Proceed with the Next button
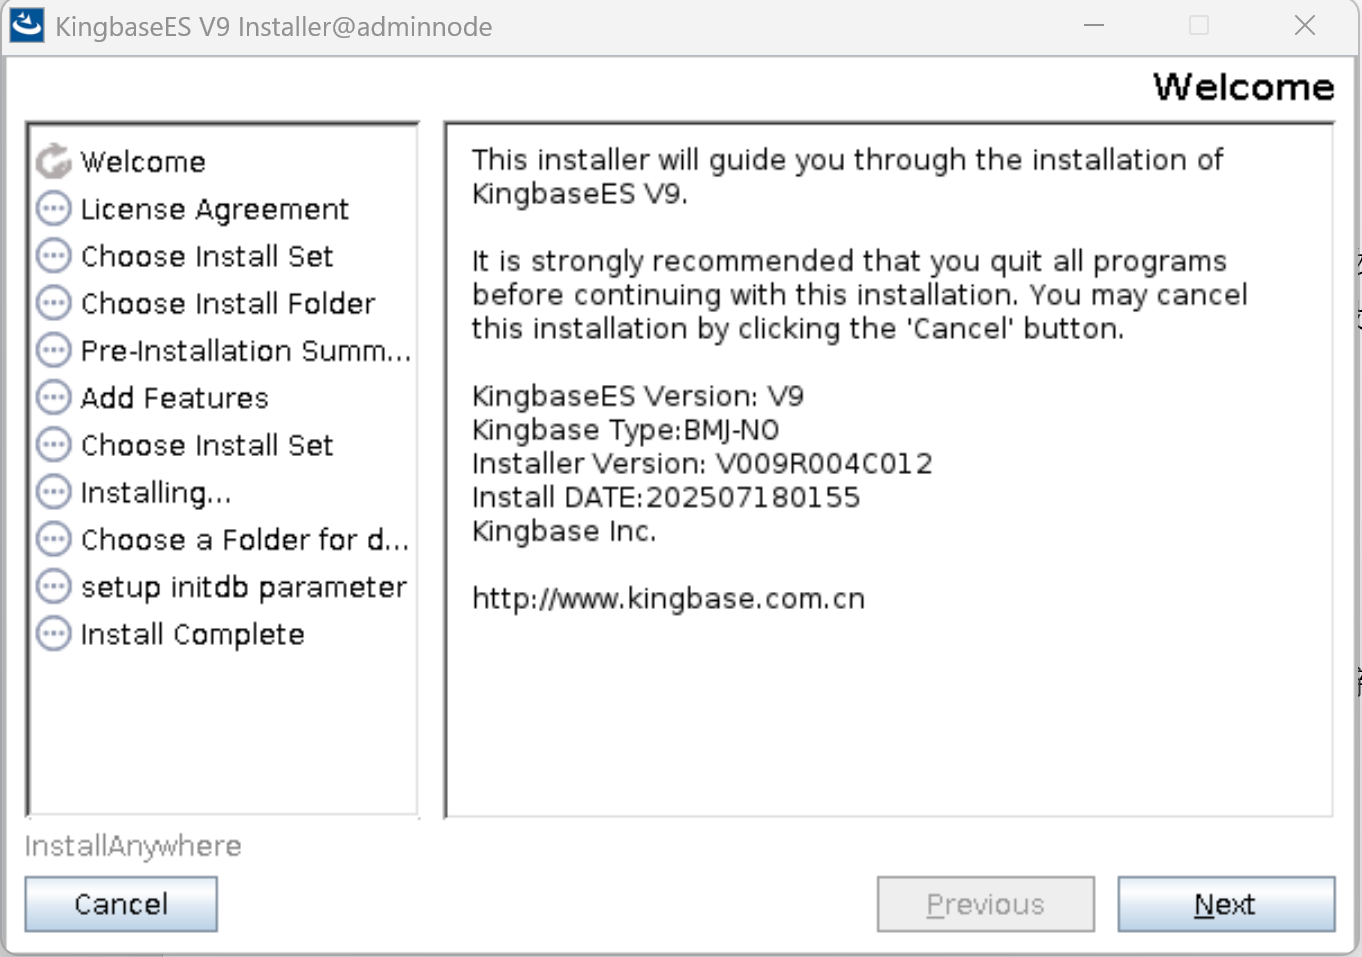This screenshot has height=957, width=1362. coord(1225,904)
